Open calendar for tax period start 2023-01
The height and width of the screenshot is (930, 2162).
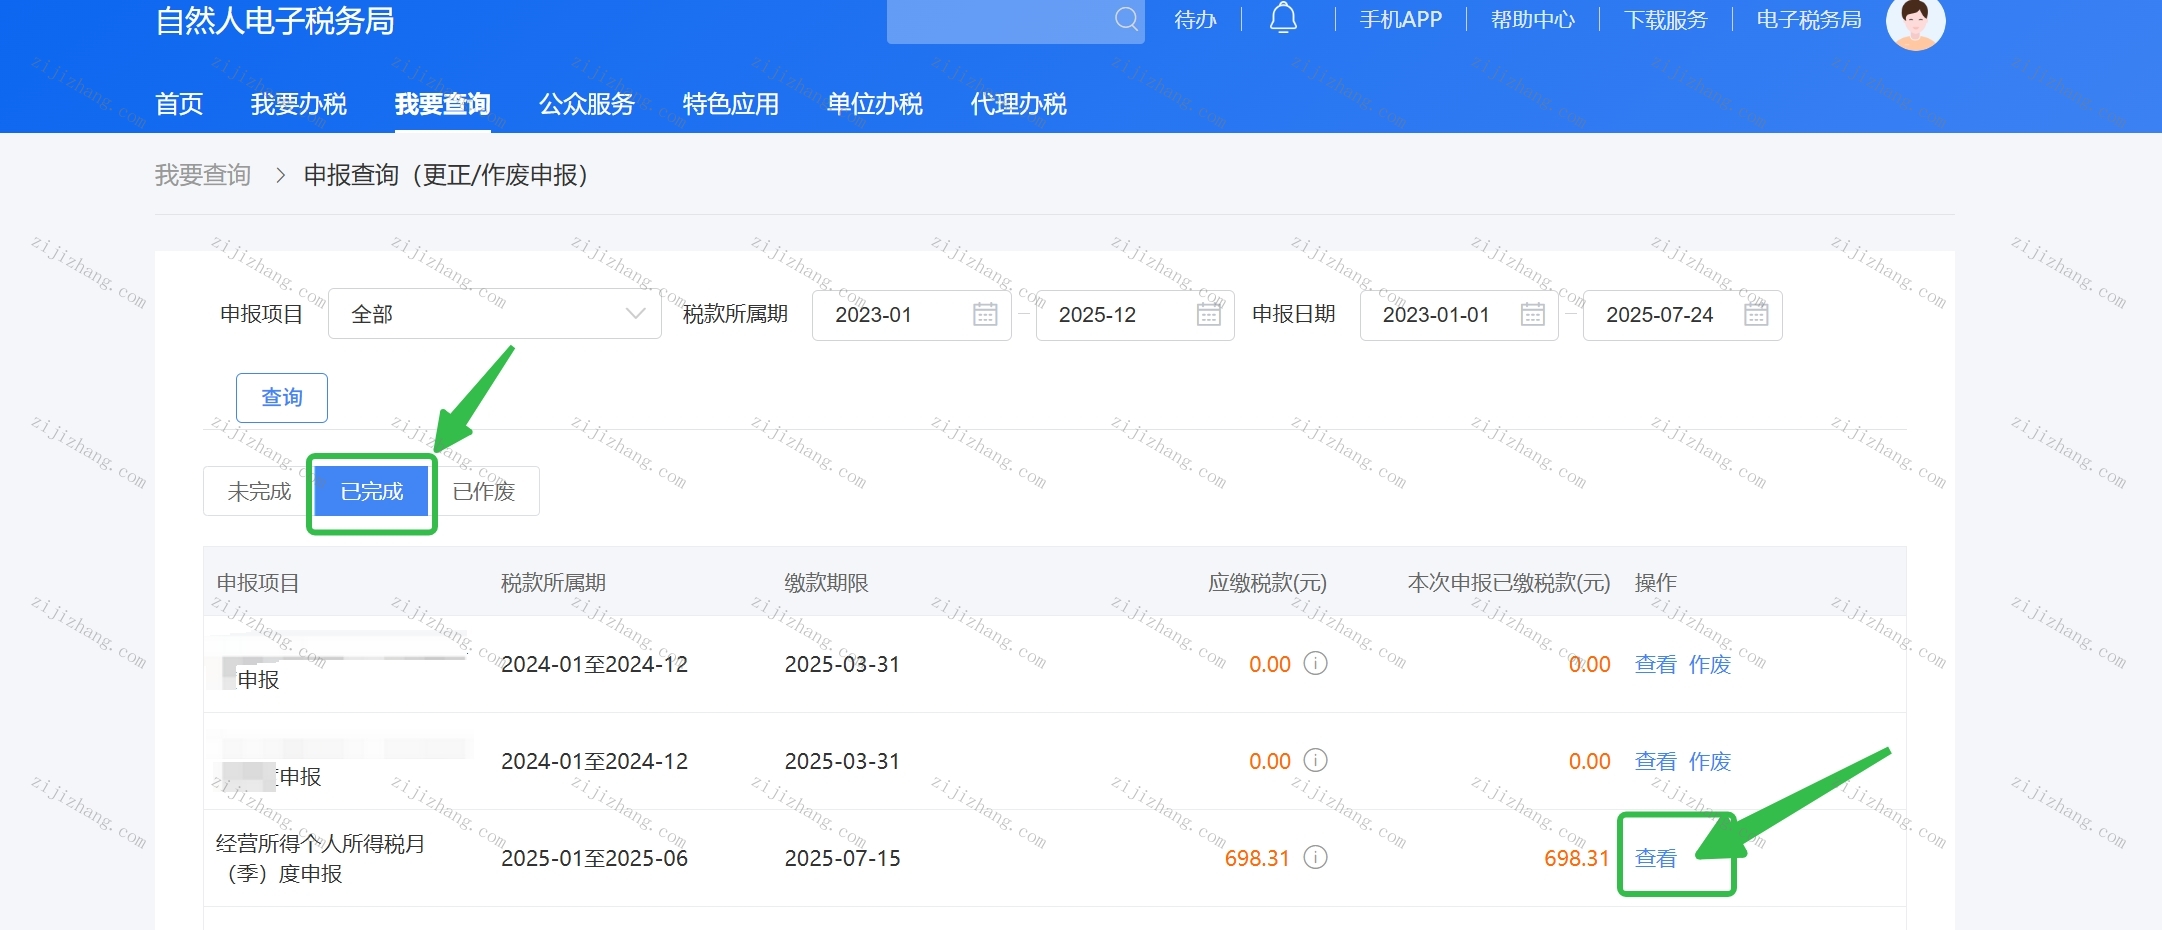click(x=985, y=314)
